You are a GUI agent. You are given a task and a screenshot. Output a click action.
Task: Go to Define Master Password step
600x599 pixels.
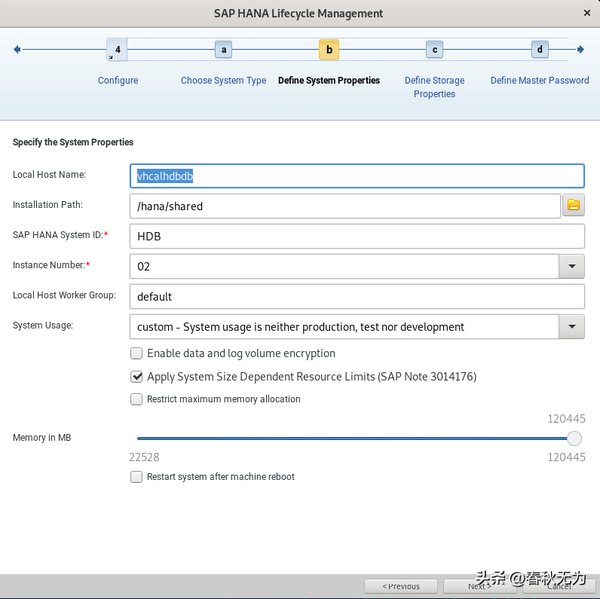pos(540,80)
